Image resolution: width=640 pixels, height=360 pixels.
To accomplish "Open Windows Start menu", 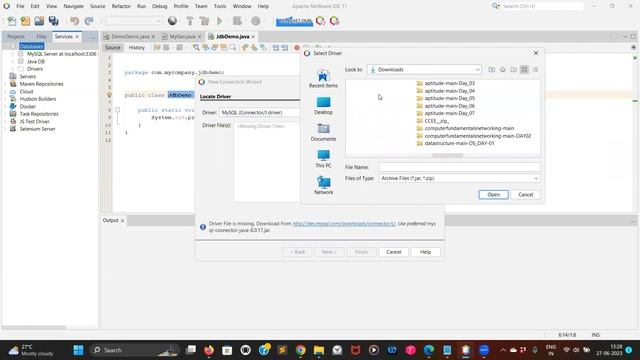I will (x=78, y=350).
